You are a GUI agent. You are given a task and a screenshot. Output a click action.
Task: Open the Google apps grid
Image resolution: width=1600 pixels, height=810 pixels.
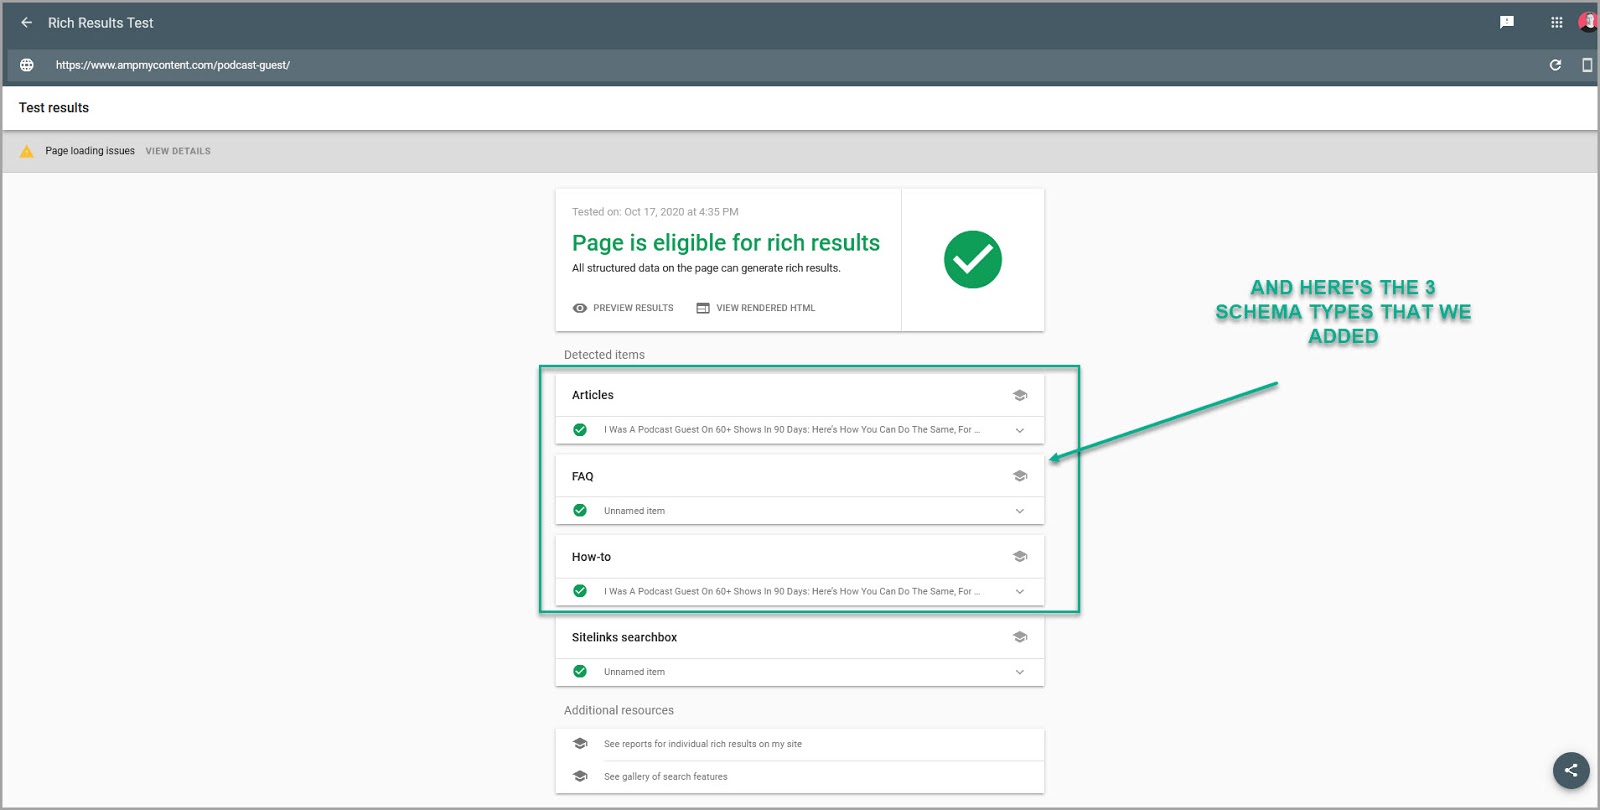pyautogui.click(x=1556, y=22)
